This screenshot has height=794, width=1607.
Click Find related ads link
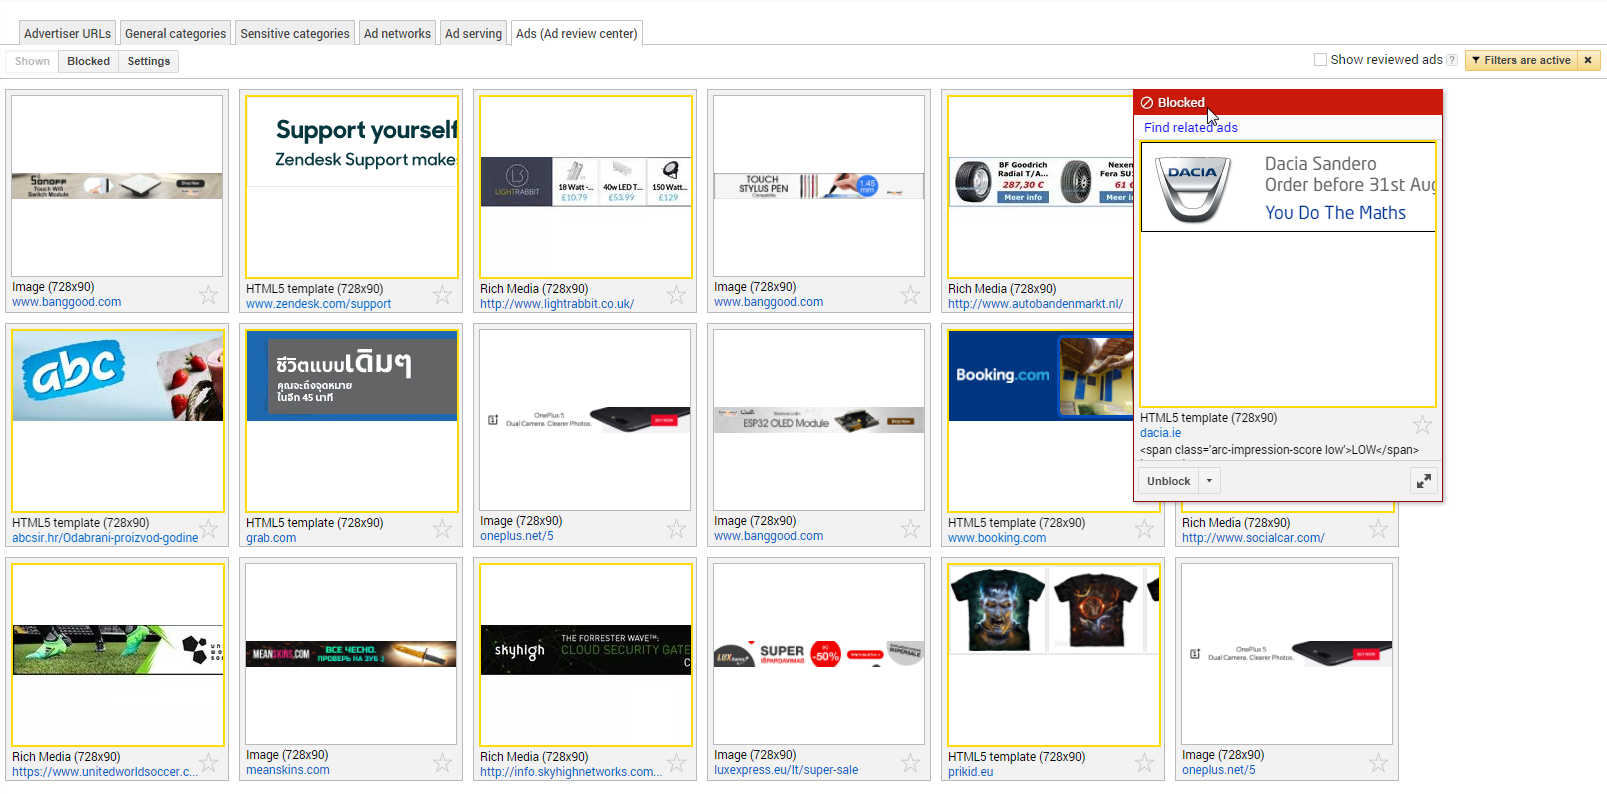pyautogui.click(x=1190, y=127)
